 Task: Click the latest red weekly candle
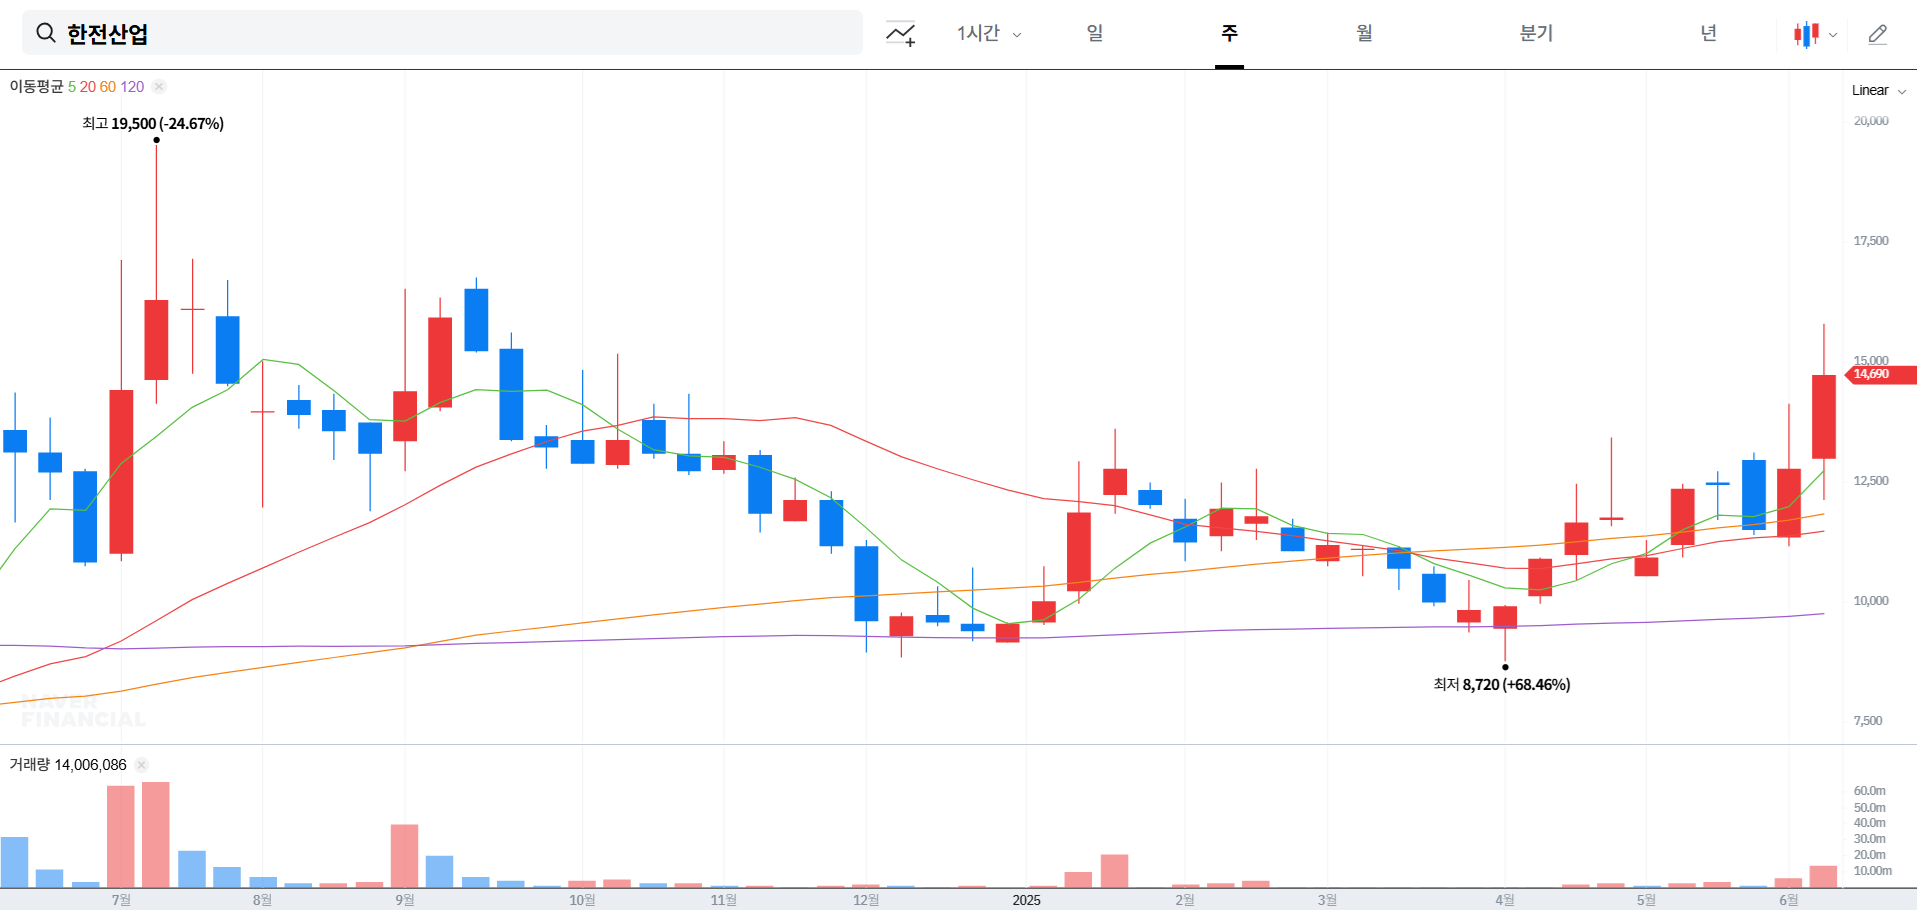[x=1824, y=417]
